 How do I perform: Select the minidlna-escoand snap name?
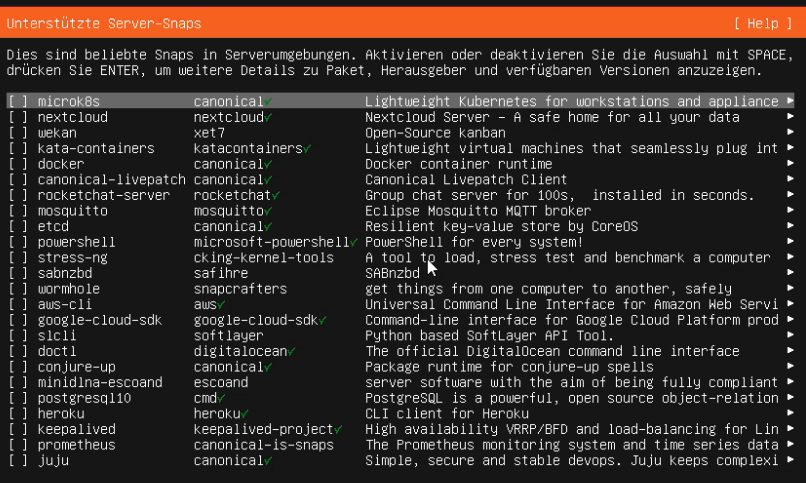click(100, 382)
